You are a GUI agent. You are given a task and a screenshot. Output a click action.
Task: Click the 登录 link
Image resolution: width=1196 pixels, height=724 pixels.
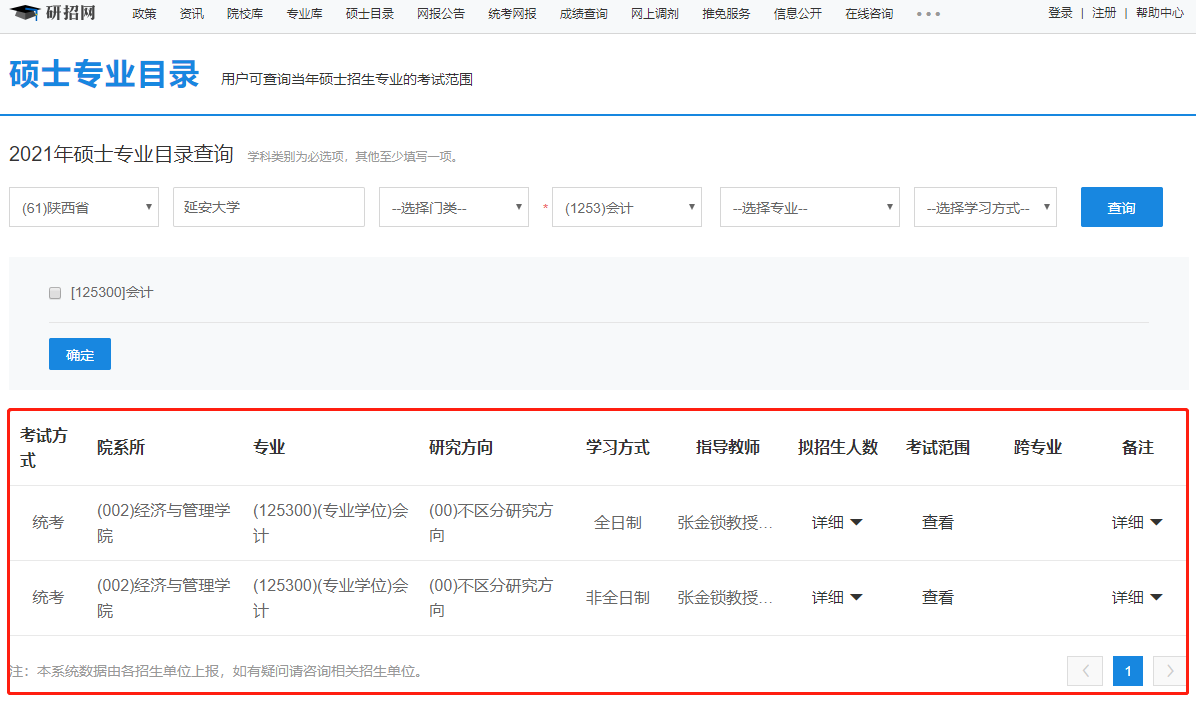pos(1060,13)
